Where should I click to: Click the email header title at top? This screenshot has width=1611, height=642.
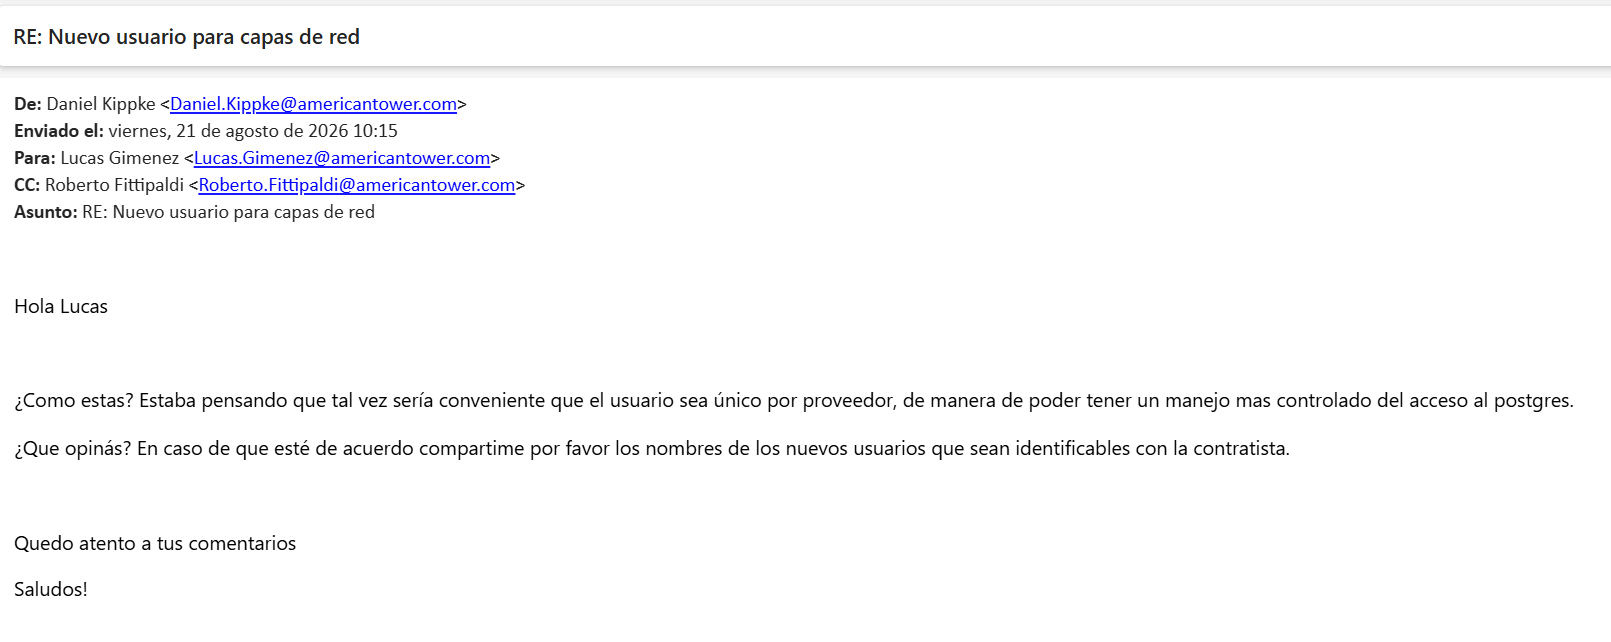[186, 37]
